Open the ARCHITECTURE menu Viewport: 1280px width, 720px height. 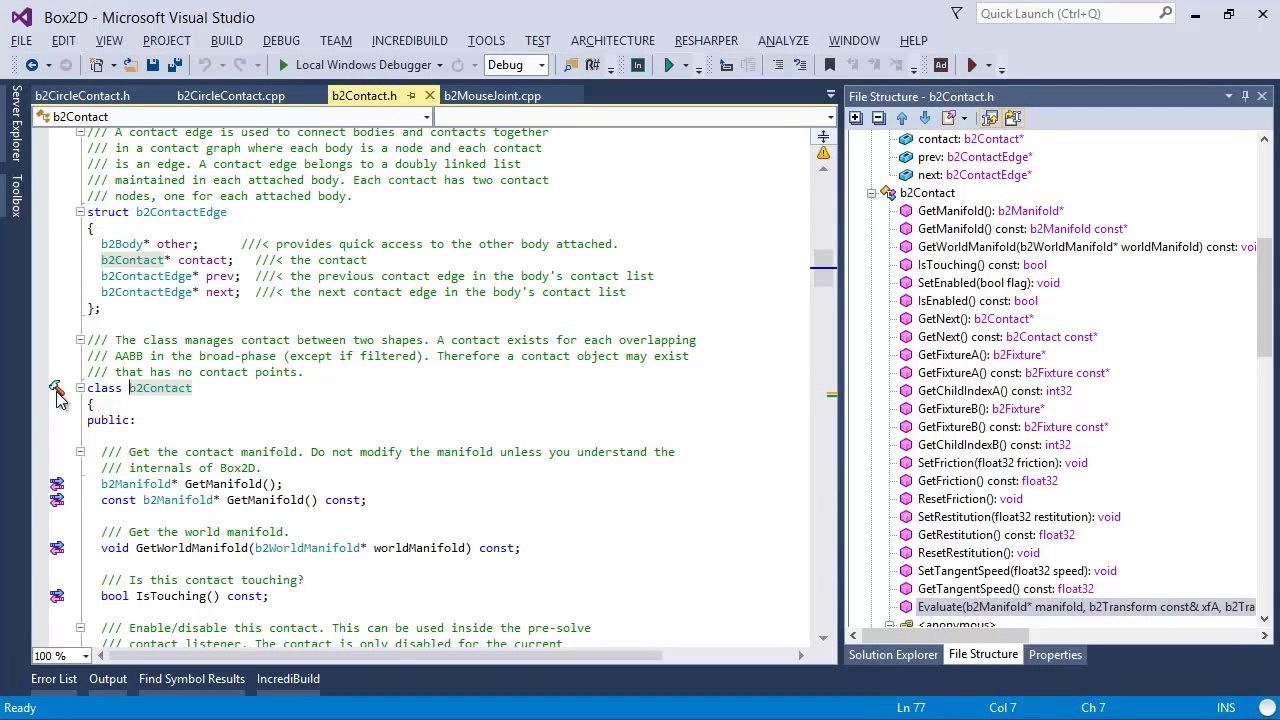pyautogui.click(x=613, y=41)
